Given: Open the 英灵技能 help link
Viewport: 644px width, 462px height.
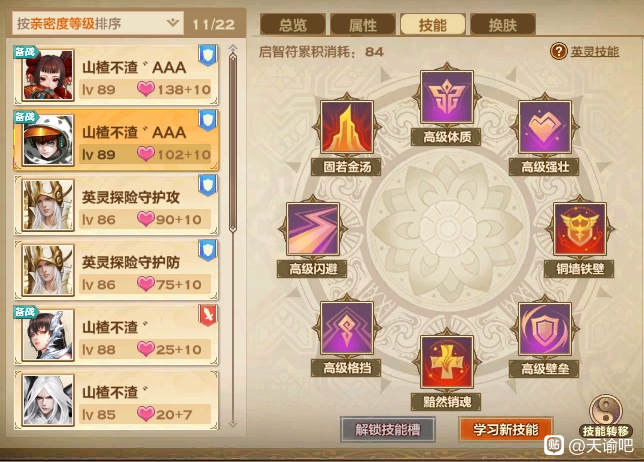Looking at the screenshot, I should tap(595, 52).
